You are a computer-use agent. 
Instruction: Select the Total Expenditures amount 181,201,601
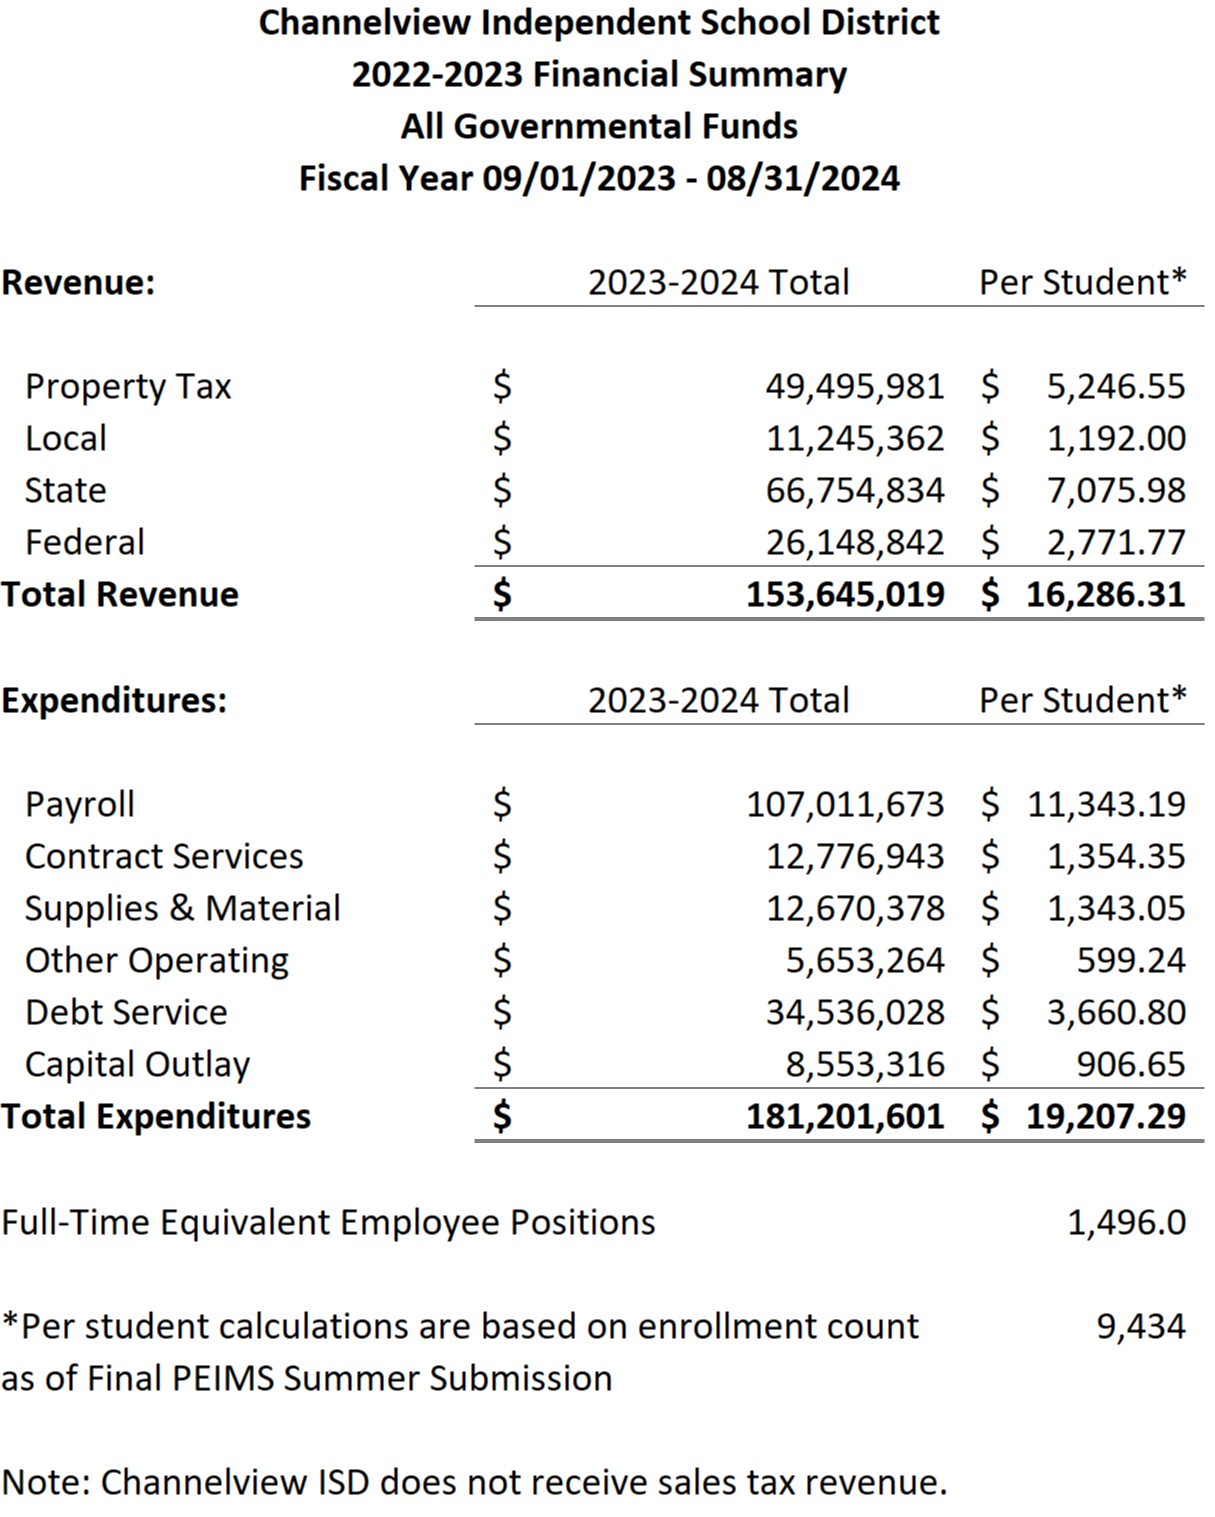point(845,1117)
